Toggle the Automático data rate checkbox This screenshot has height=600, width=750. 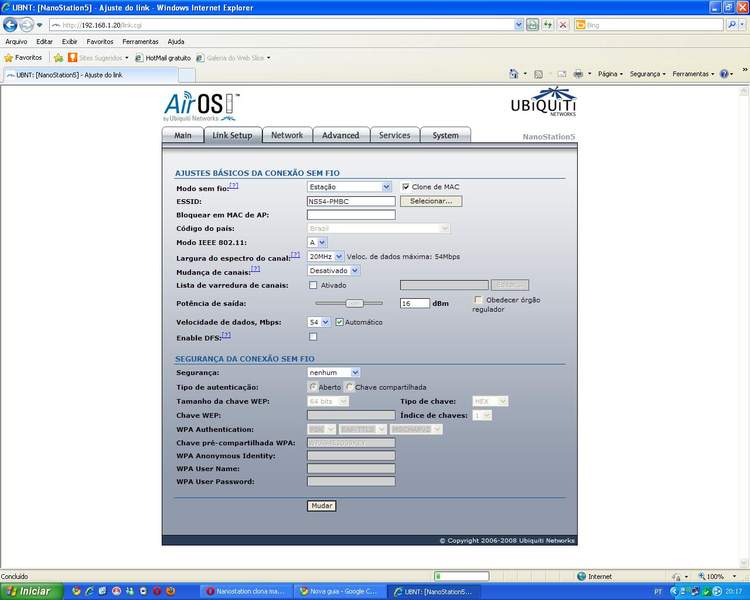340,322
